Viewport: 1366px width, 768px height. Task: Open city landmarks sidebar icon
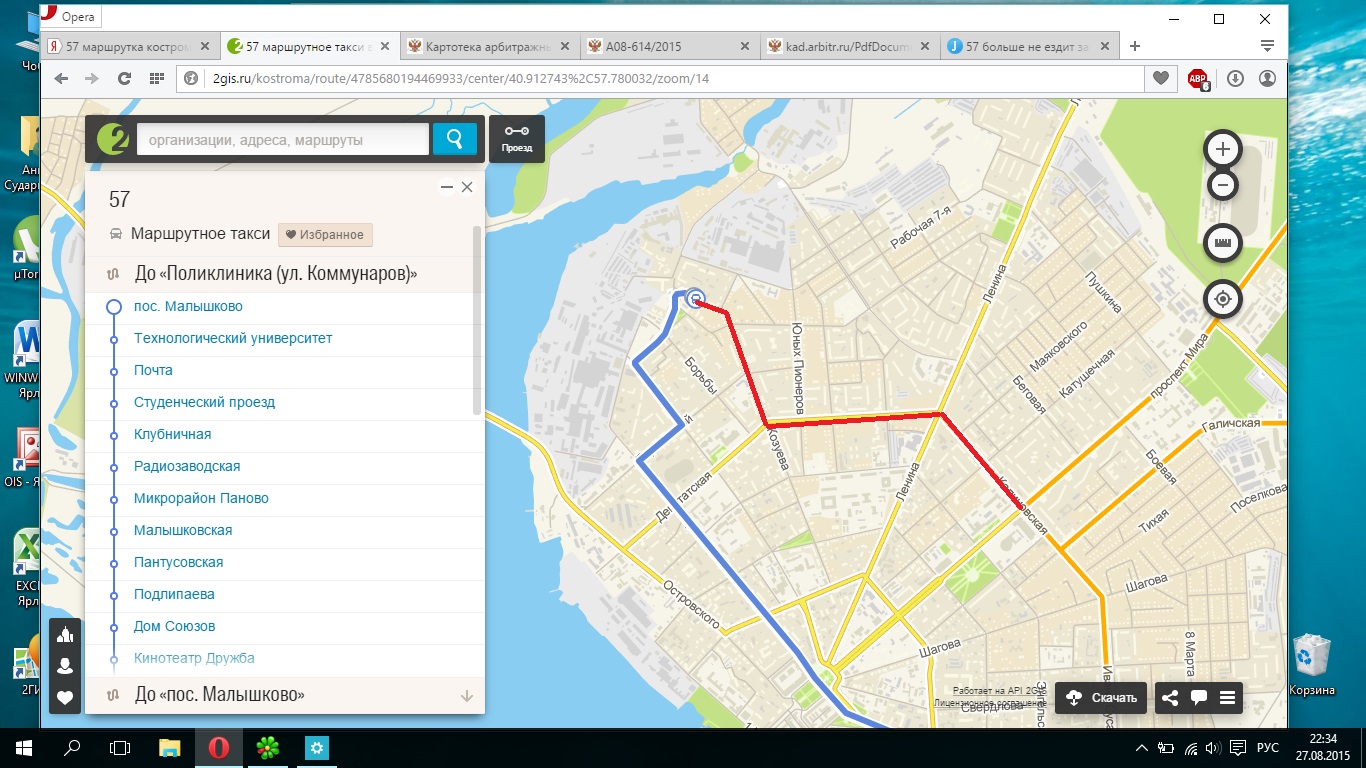(x=66, y=634)
